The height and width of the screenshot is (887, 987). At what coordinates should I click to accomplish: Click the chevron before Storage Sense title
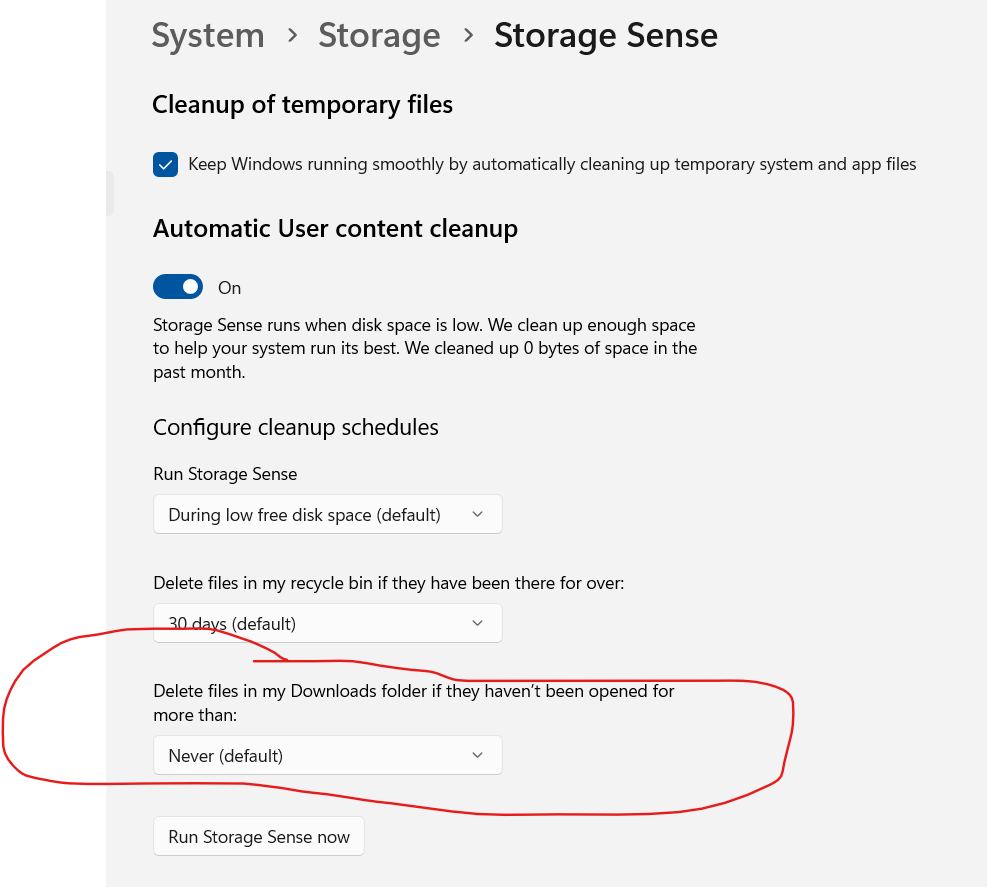pyautogui.click(x=468, y=36)
